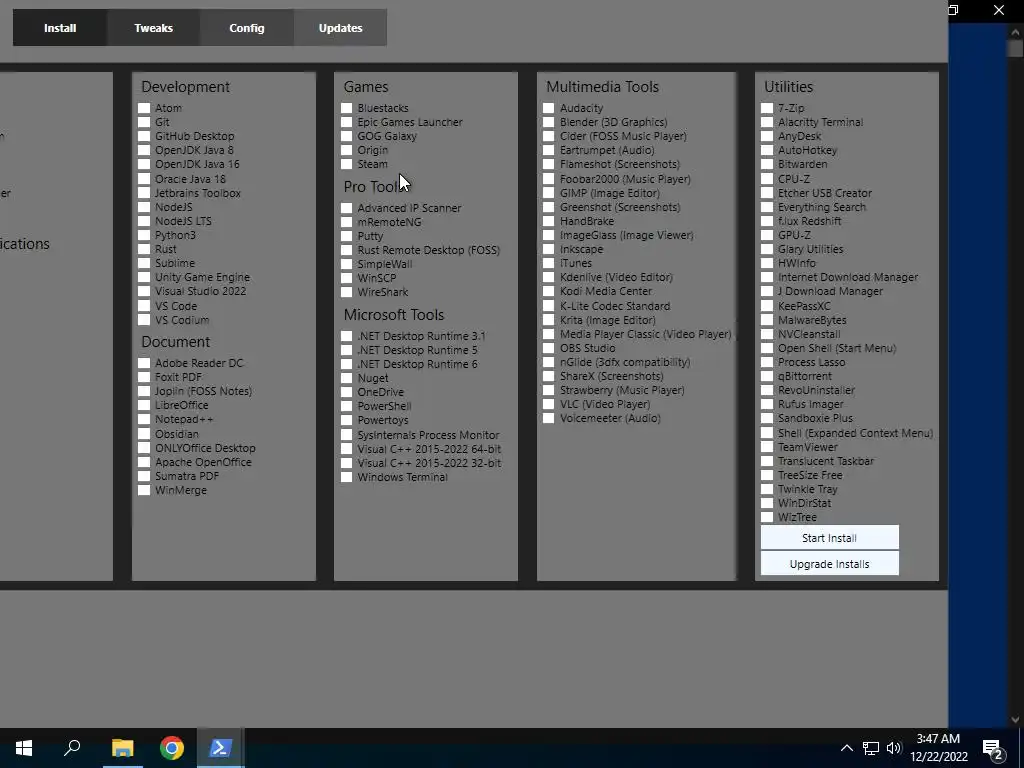Click Start Install button
This screenshot has width=1024, height=768.
point(829,537)
